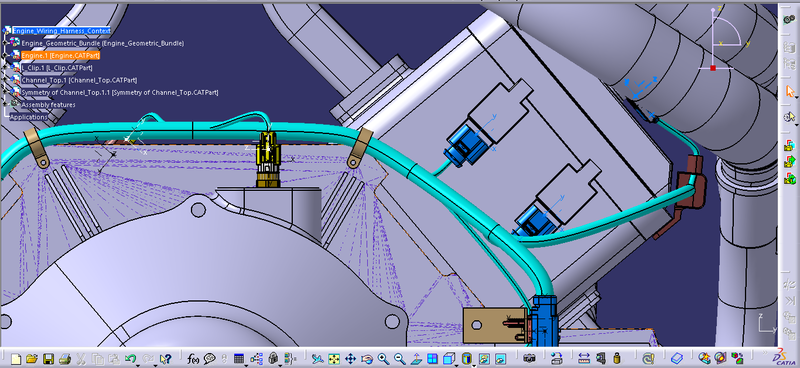This screenshot has width=800, height=368.
Task: Click the Capture camera icon
Action: click(530, 359)
